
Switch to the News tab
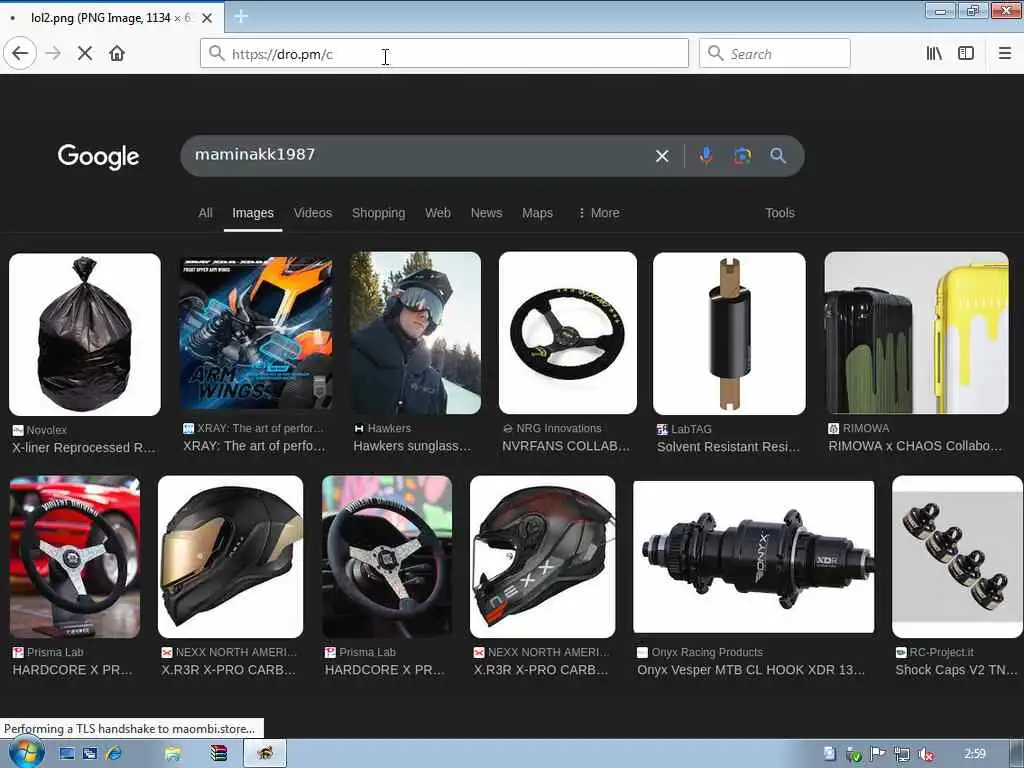pos(487,213)
